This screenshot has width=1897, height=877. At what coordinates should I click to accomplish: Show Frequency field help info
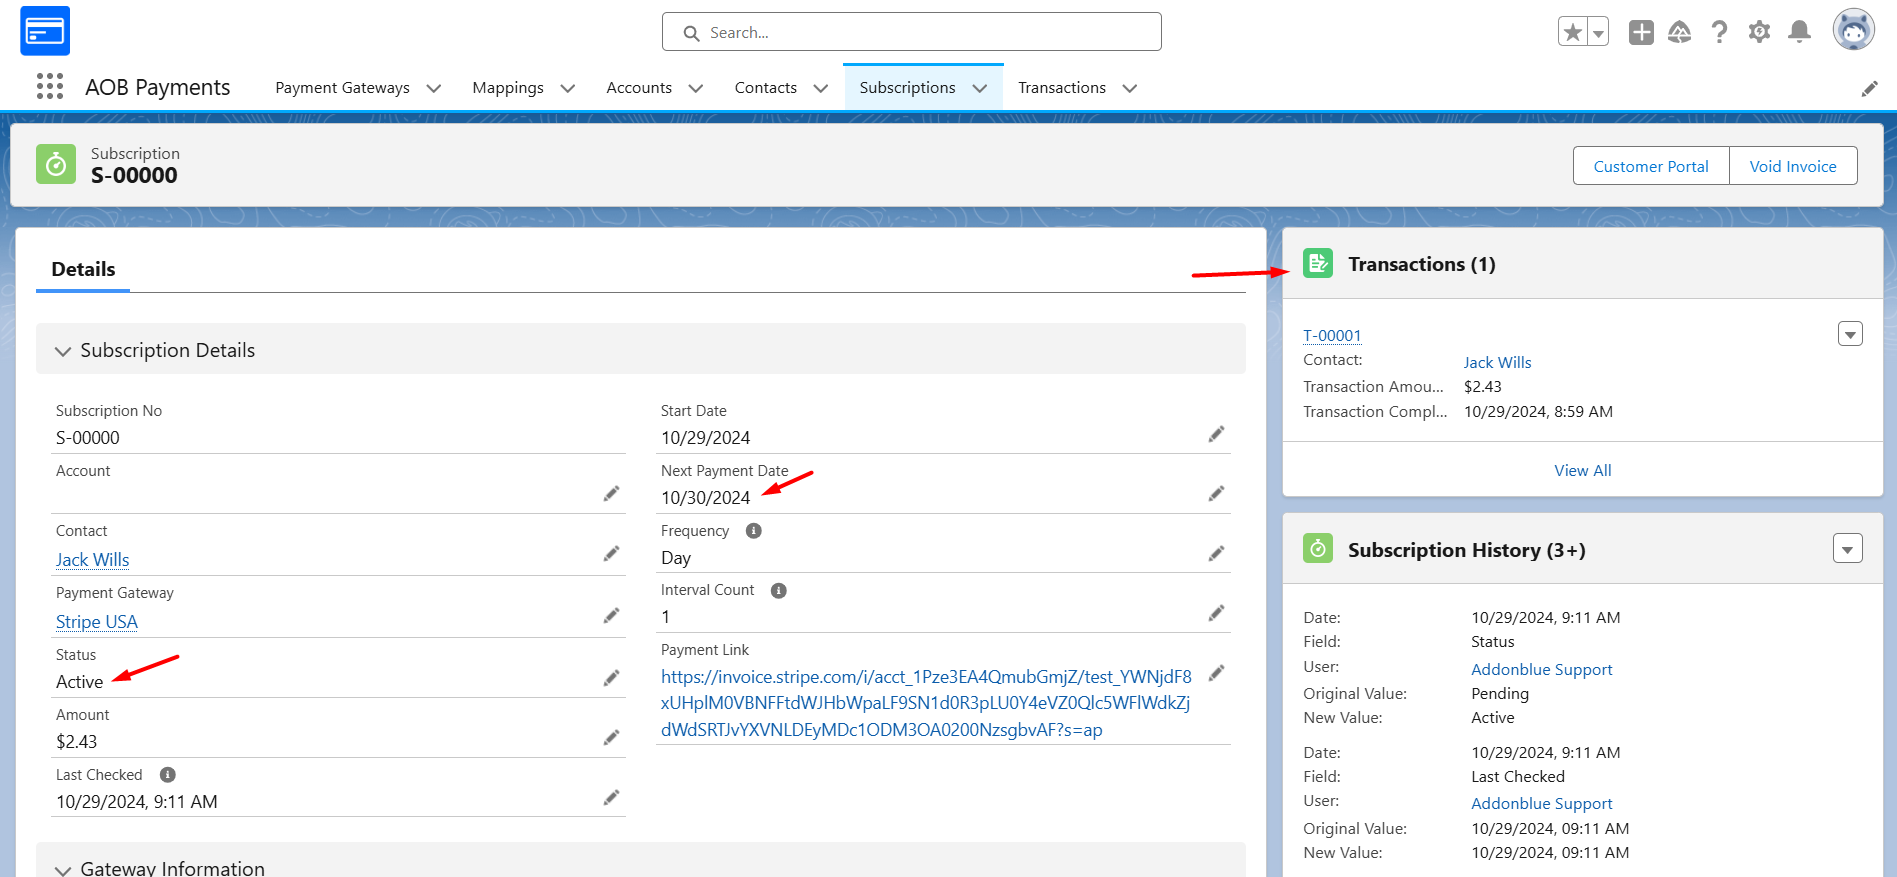click(x=754, y=531)
